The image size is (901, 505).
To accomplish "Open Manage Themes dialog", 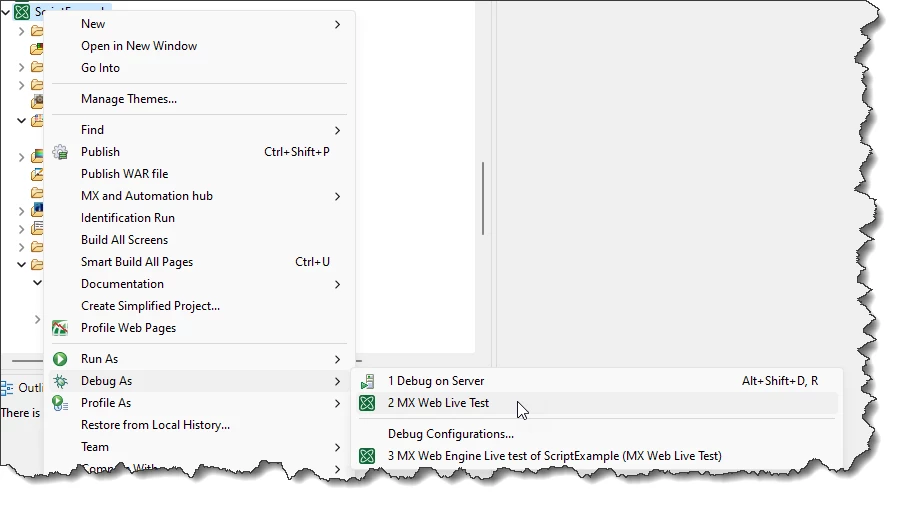I will [199, 99].
